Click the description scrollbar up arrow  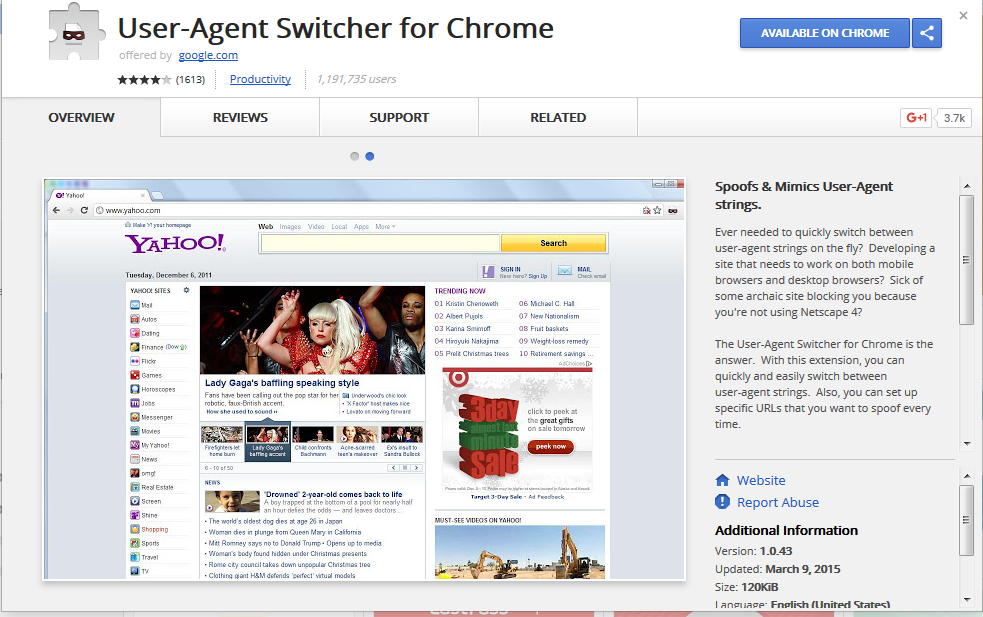coord(967,186)
